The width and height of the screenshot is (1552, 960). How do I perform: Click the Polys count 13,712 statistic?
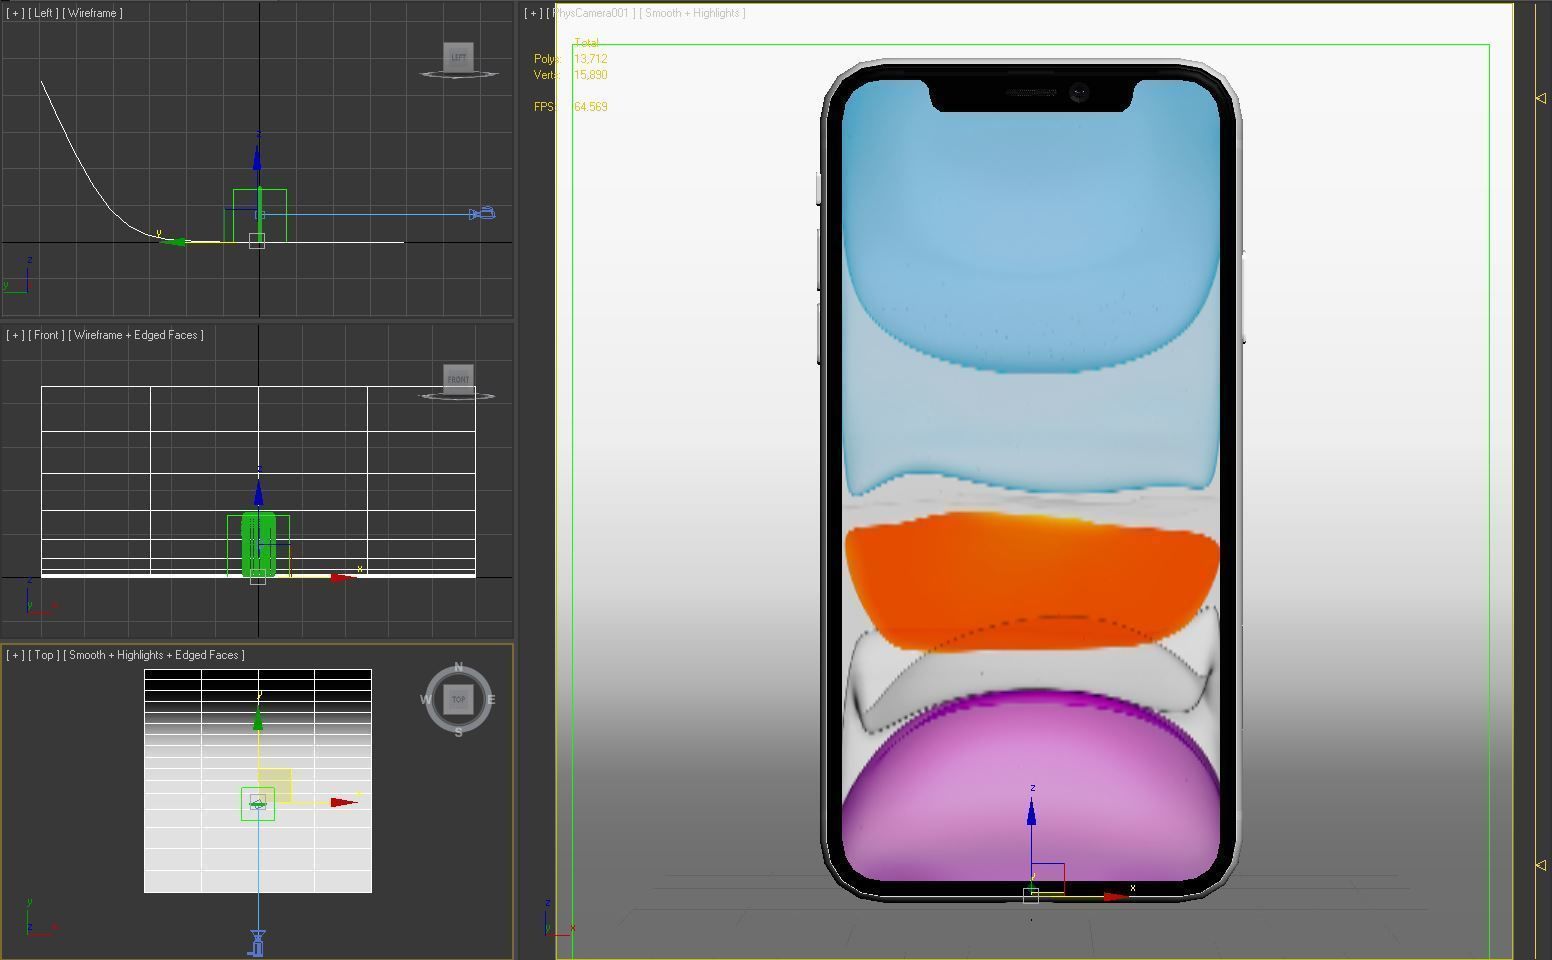point(590,59)
